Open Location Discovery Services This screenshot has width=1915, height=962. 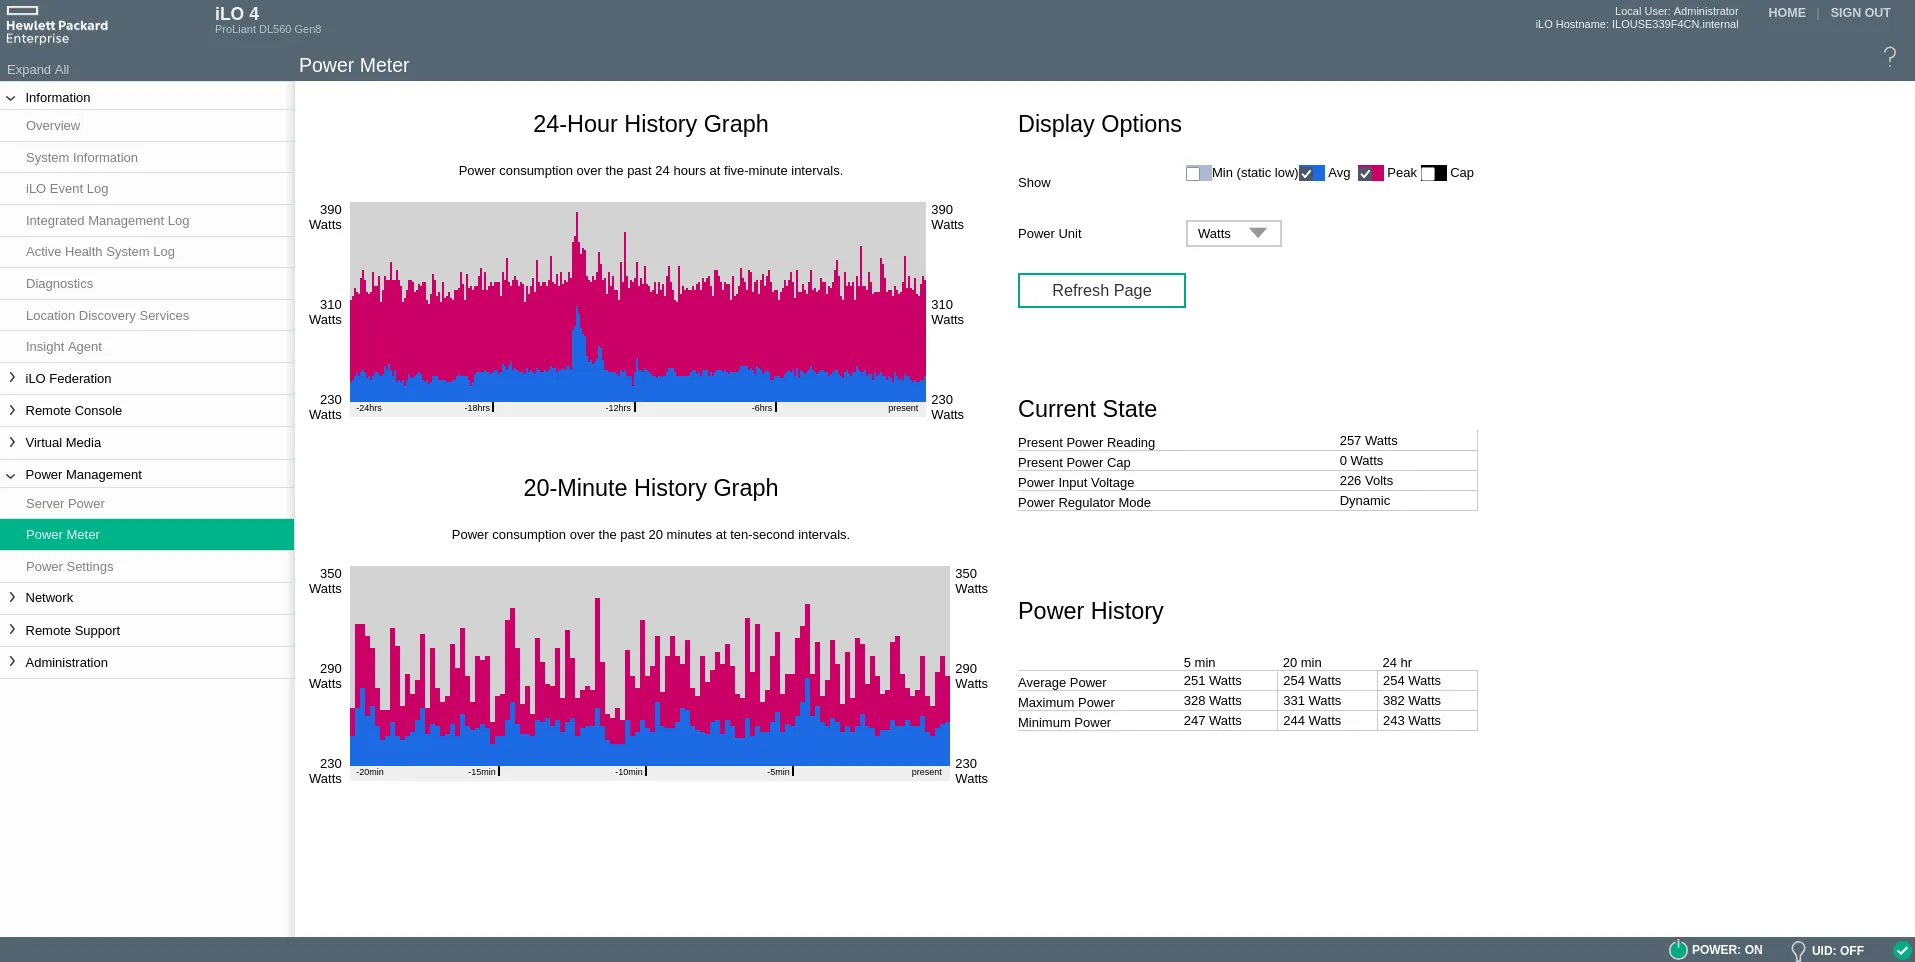coord(147,316)
